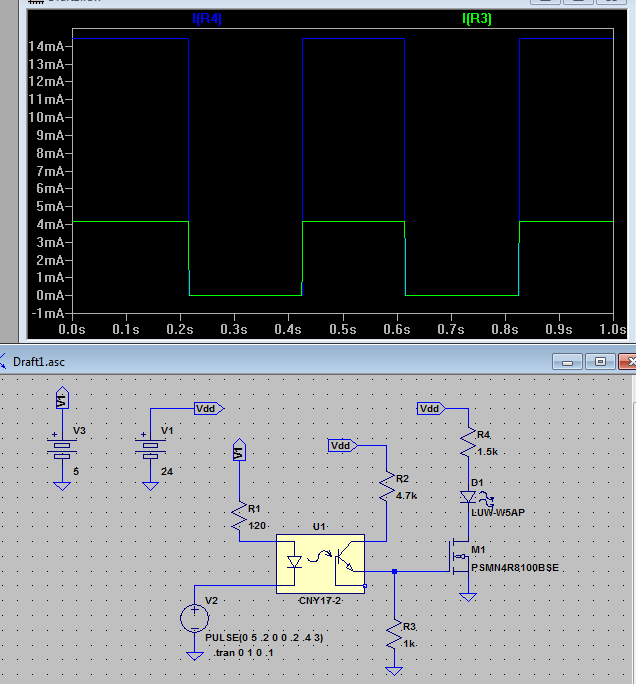Click the R1 resistor symbol
The width and height of the screenshot is (636, 684).
(x=239, y=516)
